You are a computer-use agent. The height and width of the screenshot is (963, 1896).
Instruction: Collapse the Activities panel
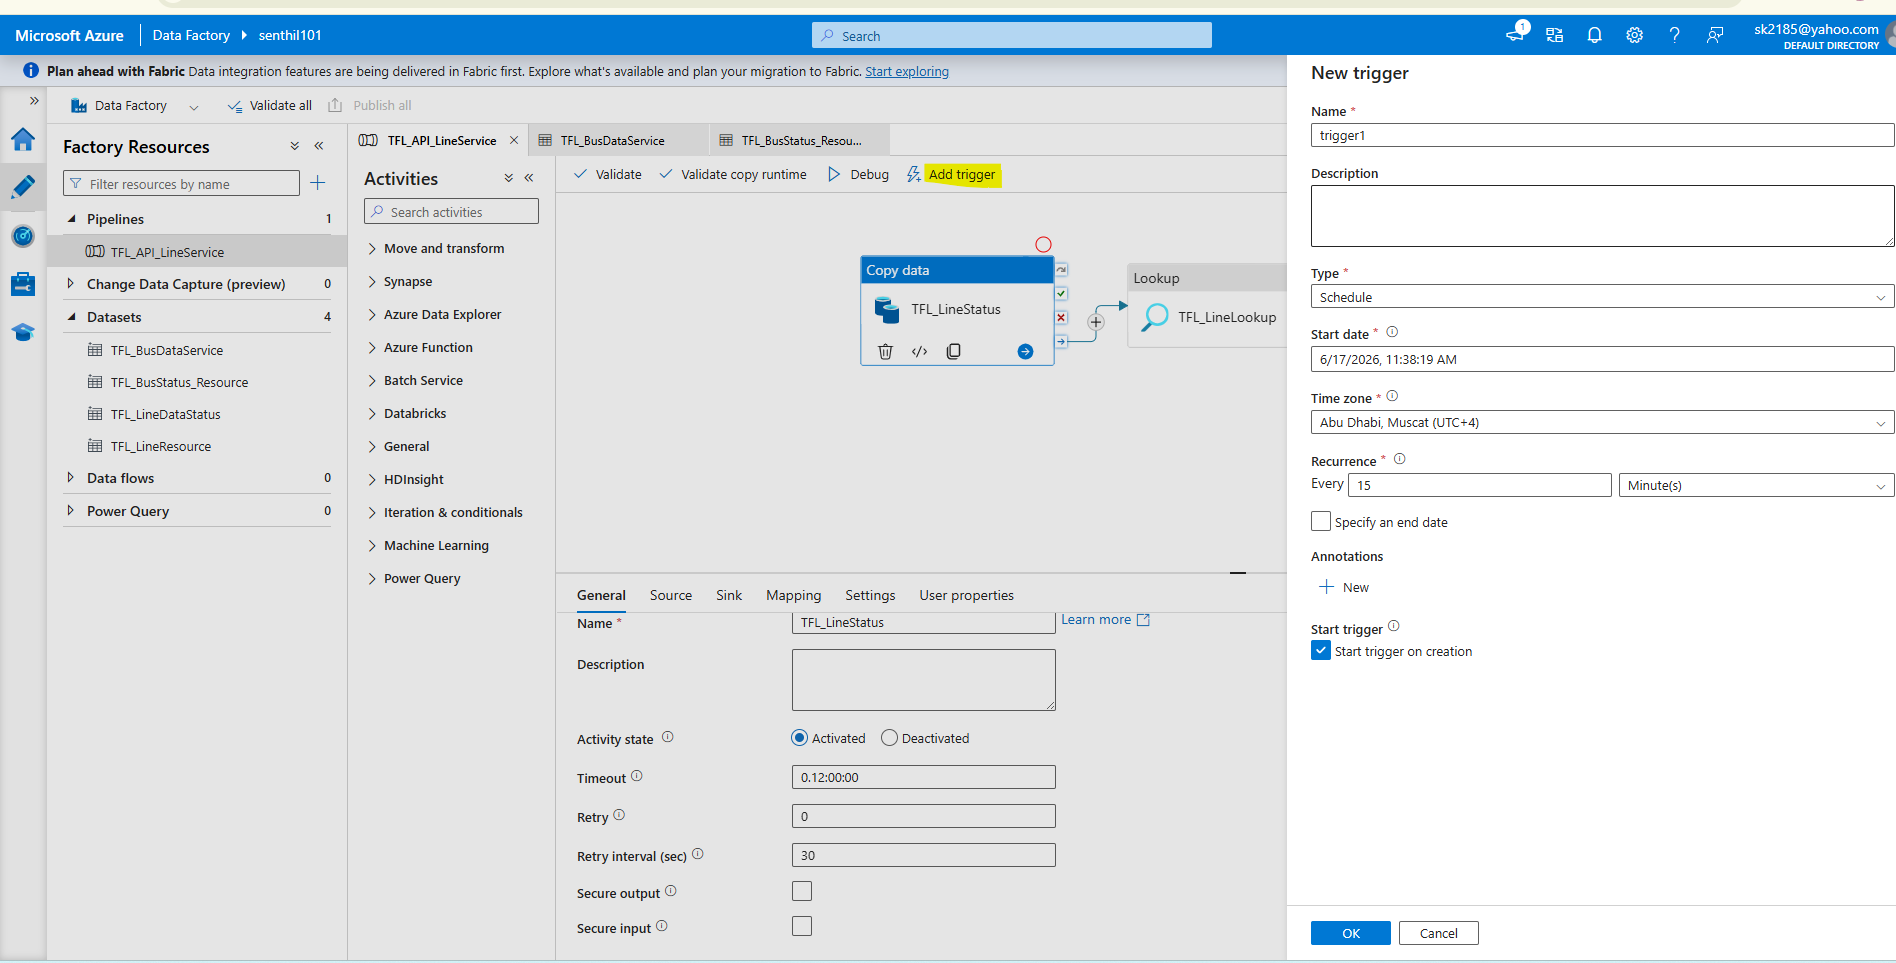click(529, 178)
